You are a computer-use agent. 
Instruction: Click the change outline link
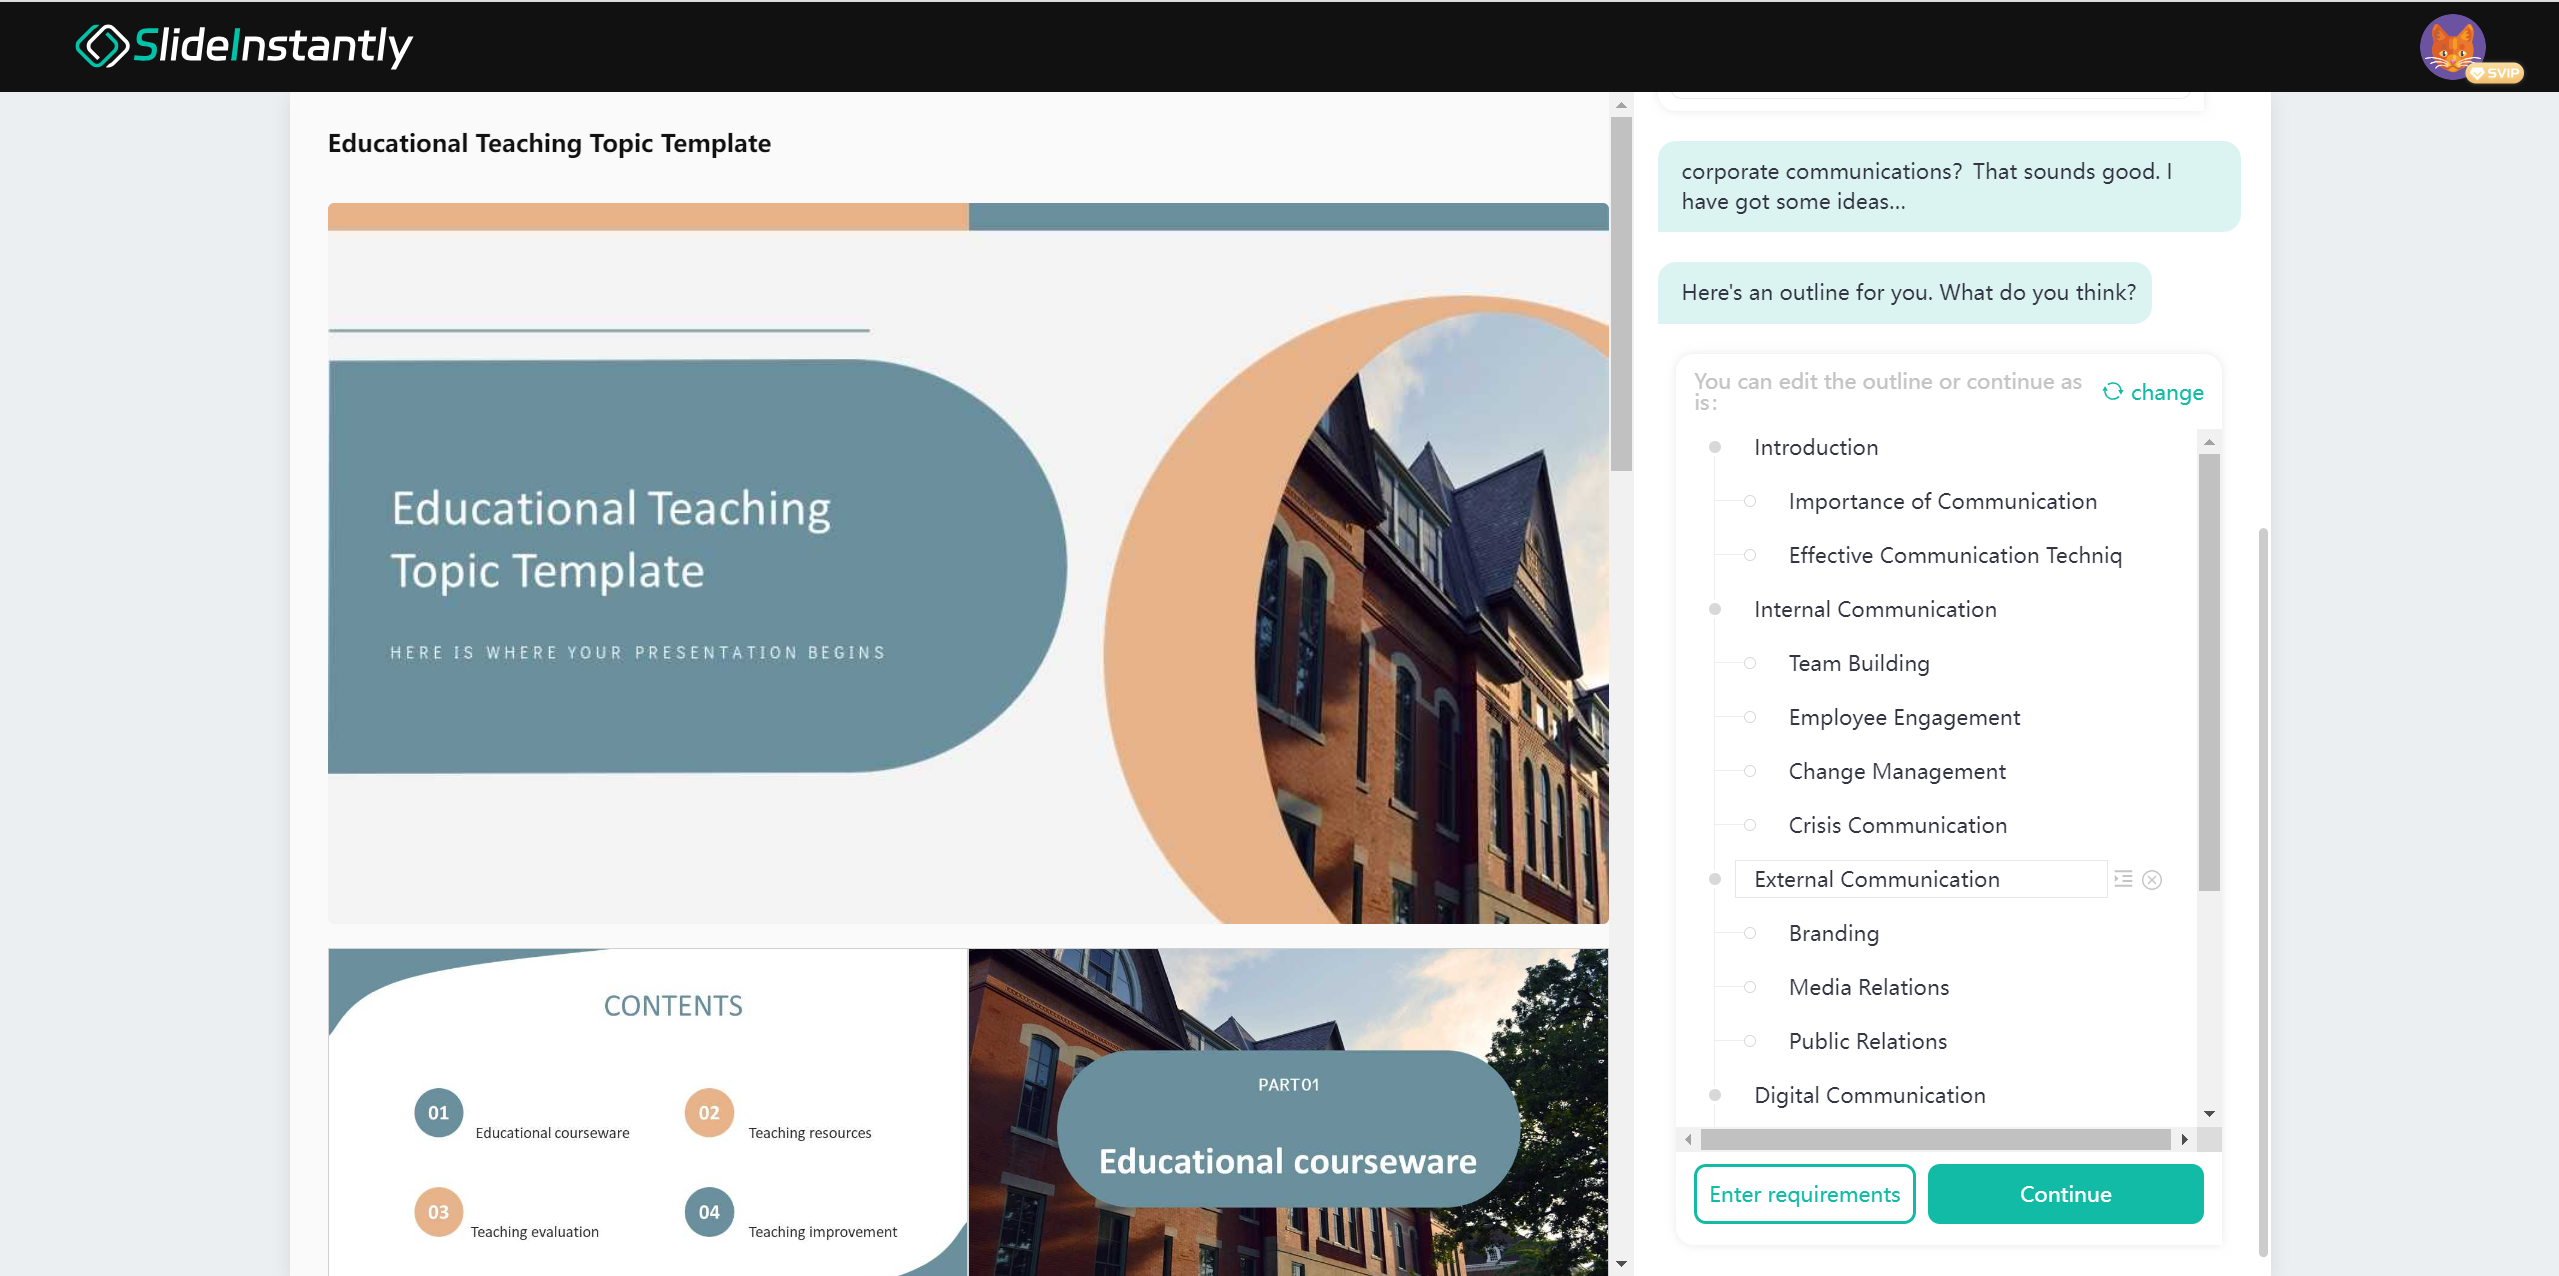2166,392
